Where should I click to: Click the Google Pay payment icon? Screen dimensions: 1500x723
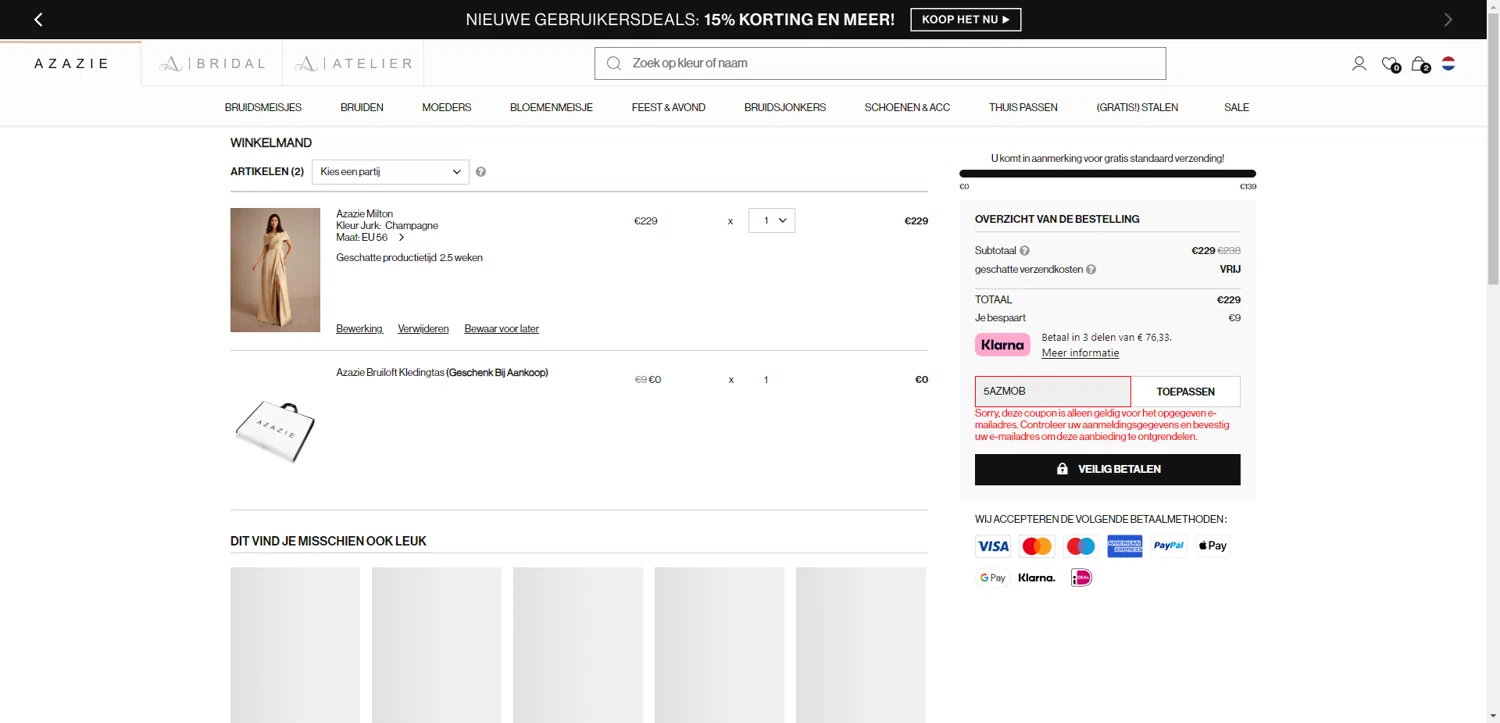(x=993, y=578)
